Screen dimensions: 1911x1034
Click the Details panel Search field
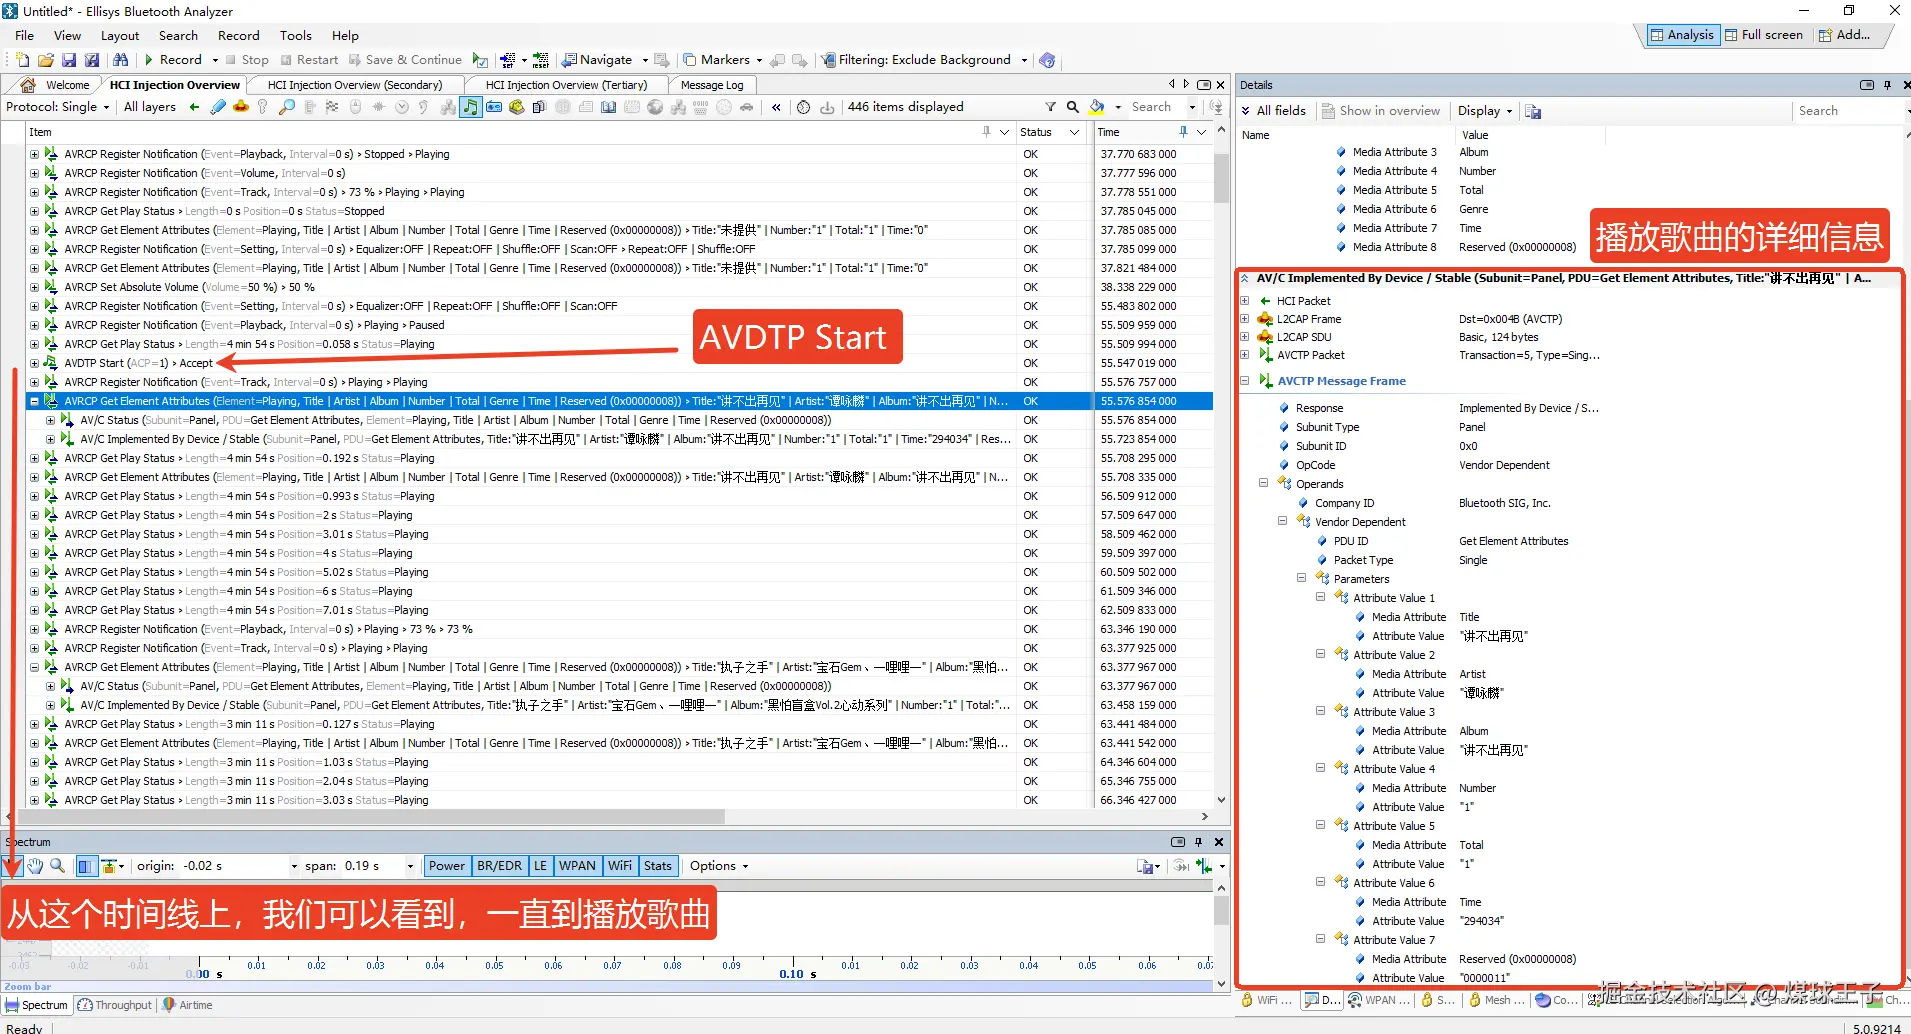pos(1848,111)
